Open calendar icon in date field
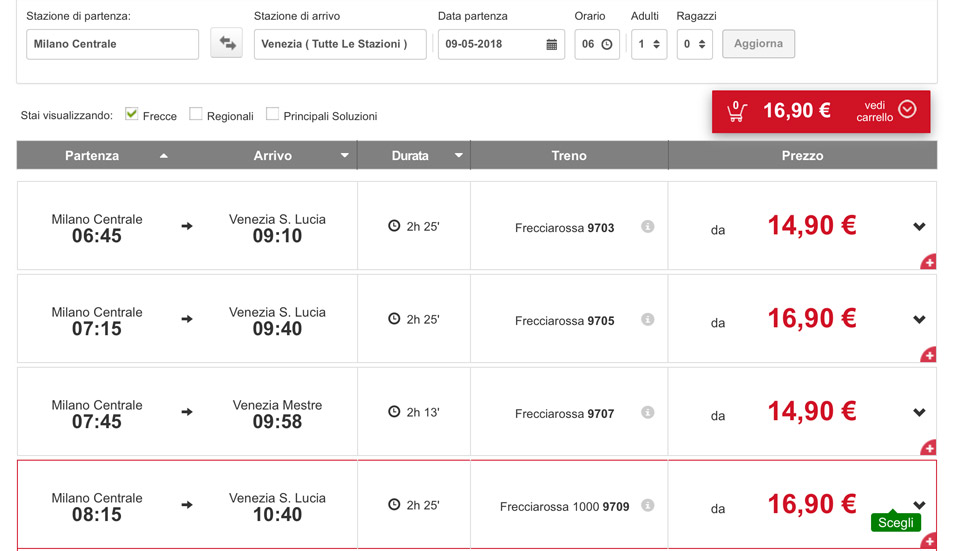 [552, 45]
